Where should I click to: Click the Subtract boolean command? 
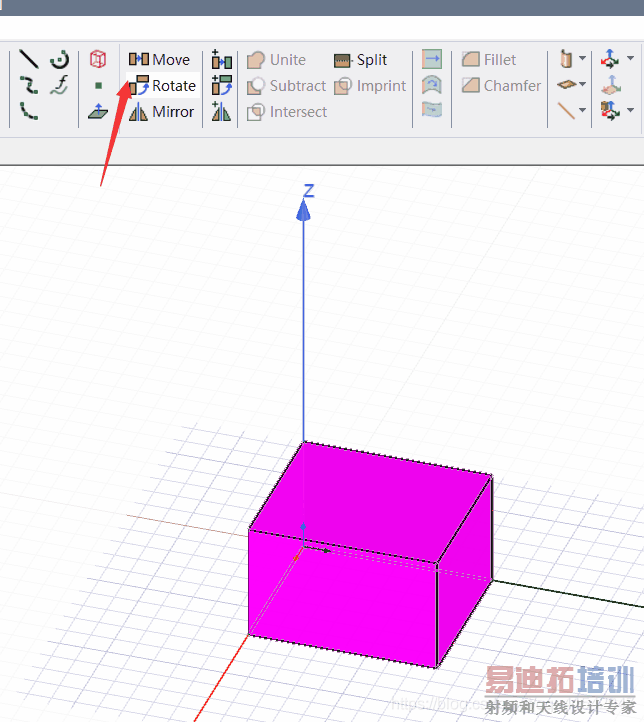pos(286,86)
